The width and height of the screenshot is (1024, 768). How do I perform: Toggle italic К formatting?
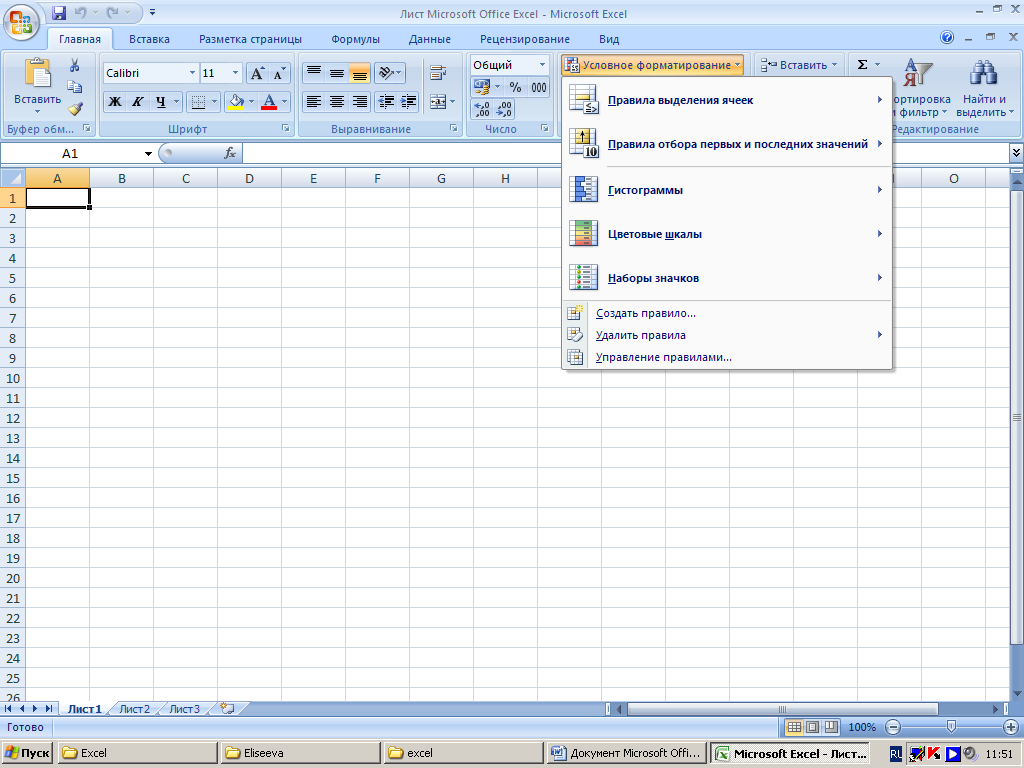pos(137,101)
